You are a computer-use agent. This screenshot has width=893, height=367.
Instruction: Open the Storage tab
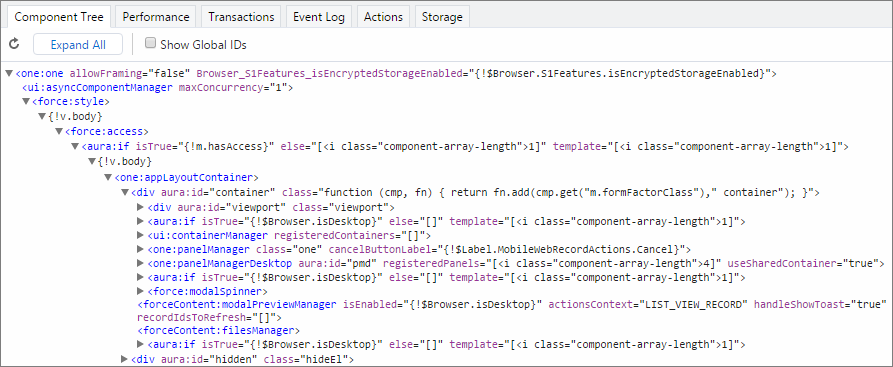pos(442,17)
